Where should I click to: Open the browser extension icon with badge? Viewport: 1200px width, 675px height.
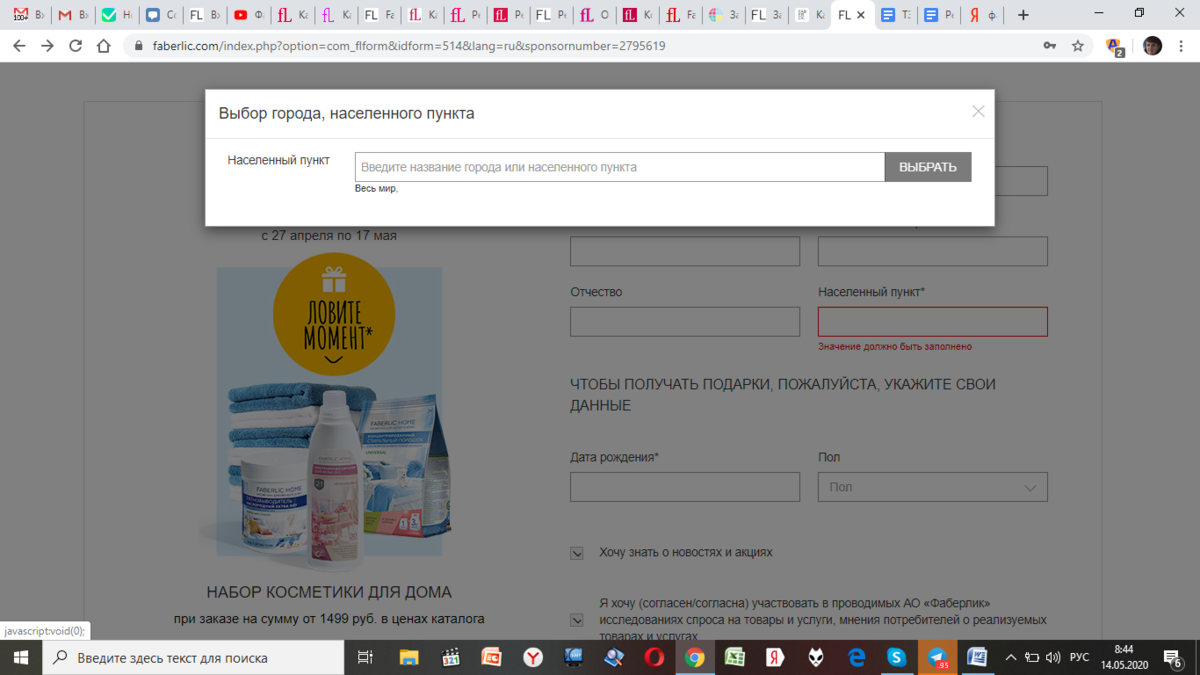(1115, 46)
